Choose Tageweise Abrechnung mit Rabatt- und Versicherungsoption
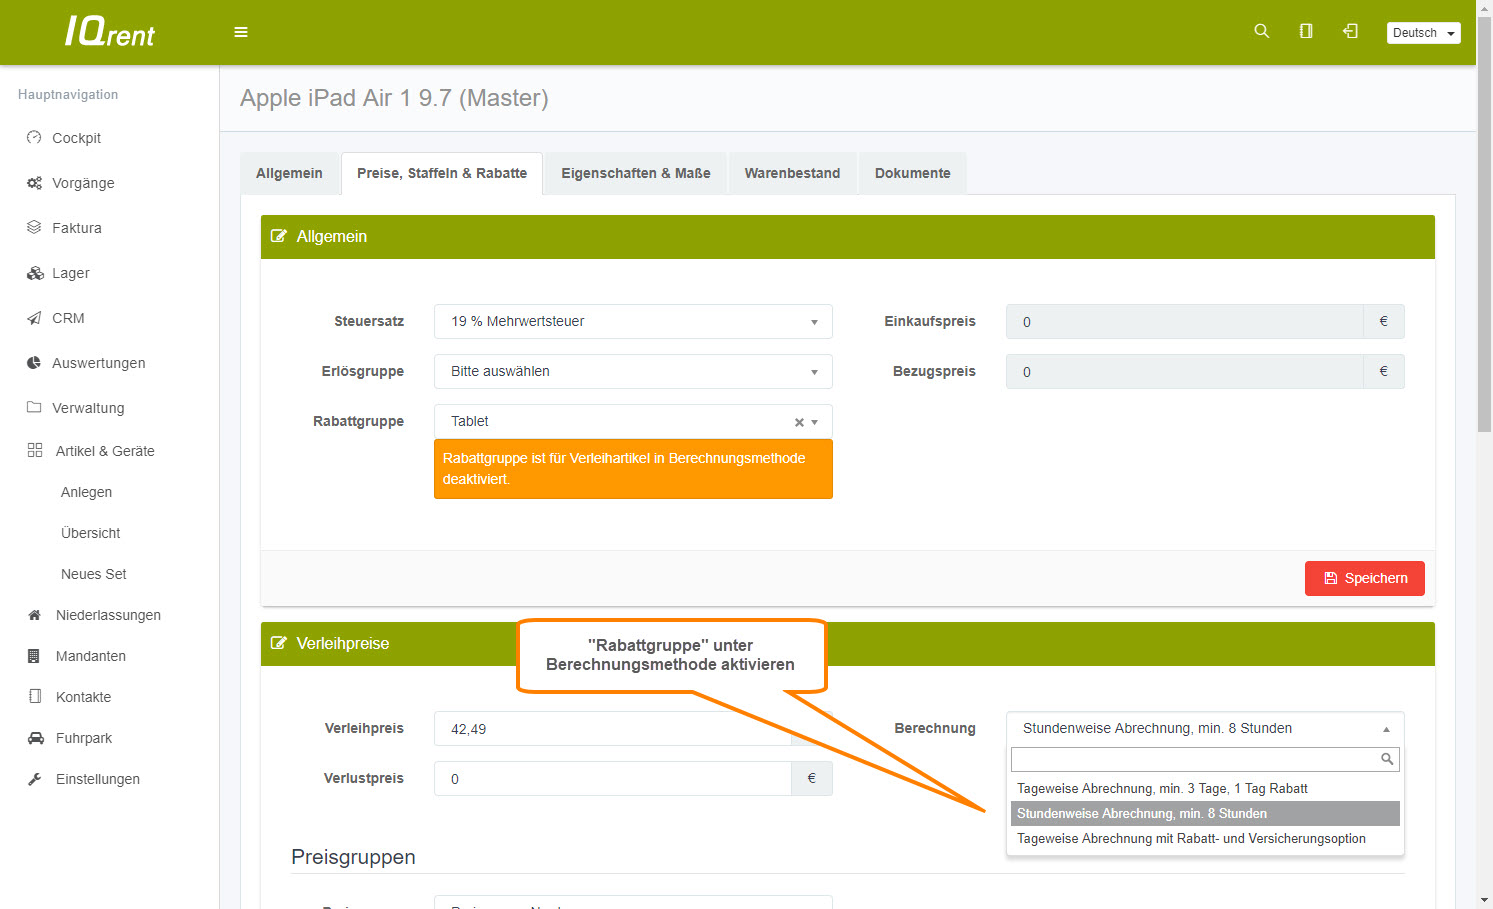Screen dimensions: 1493x909 coord(1191,839)
